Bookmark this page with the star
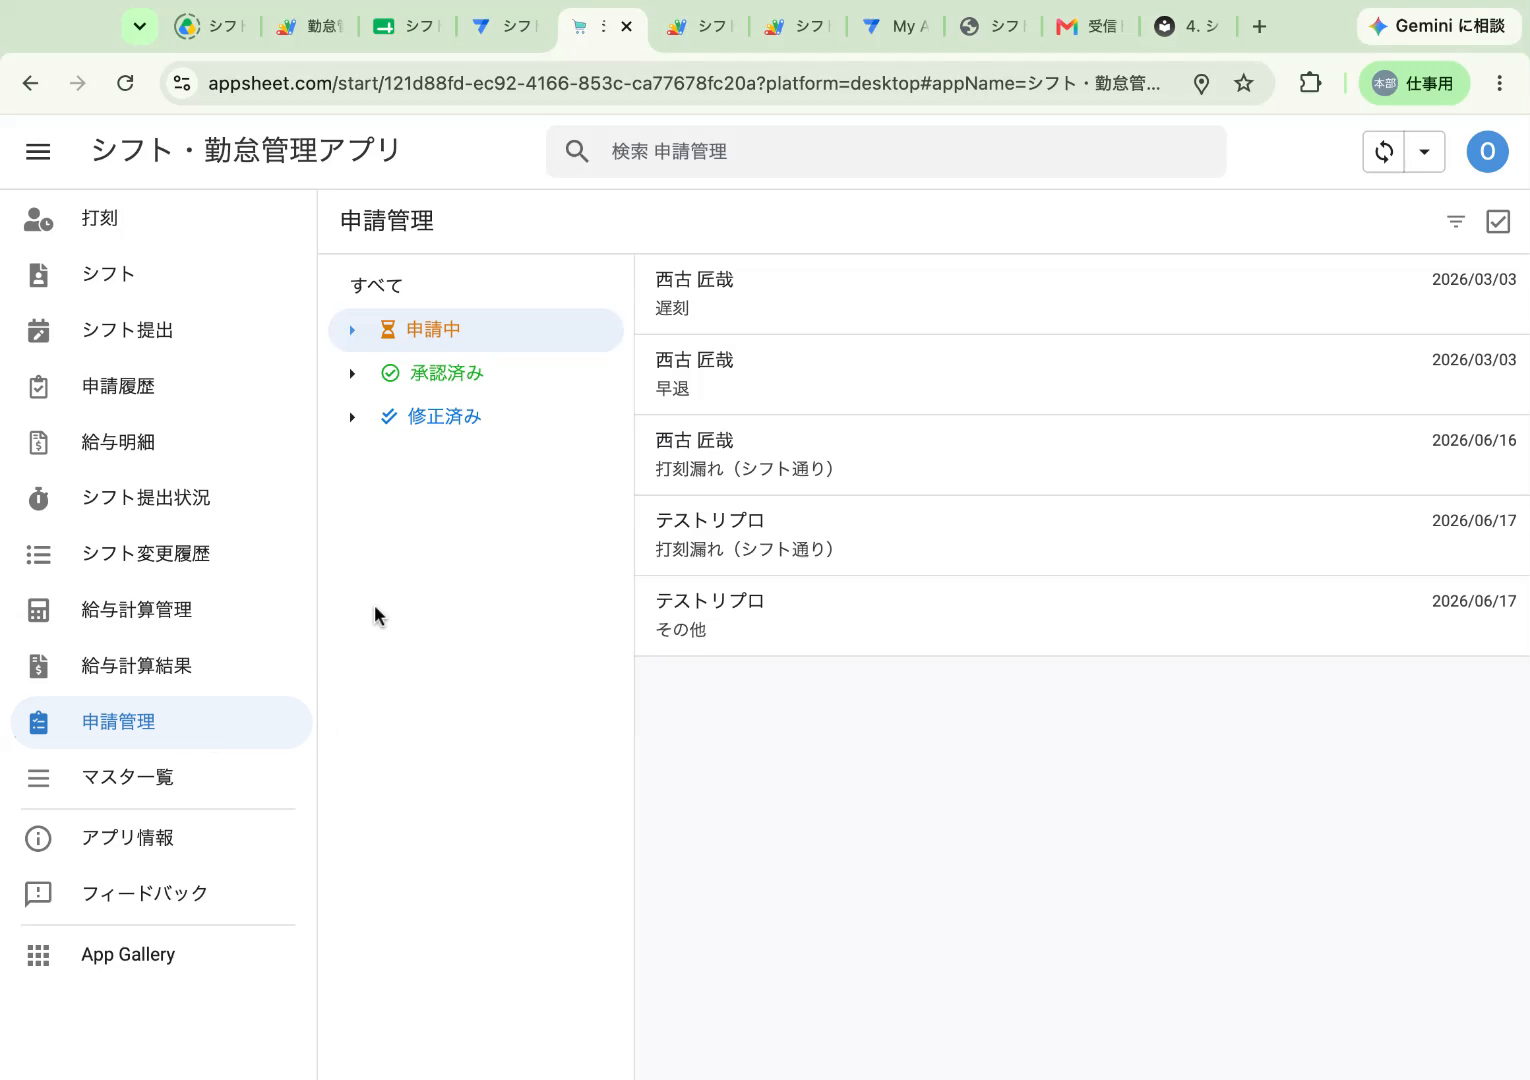This screenshot has height=1080, width=1530. [x=1243, y=83]
